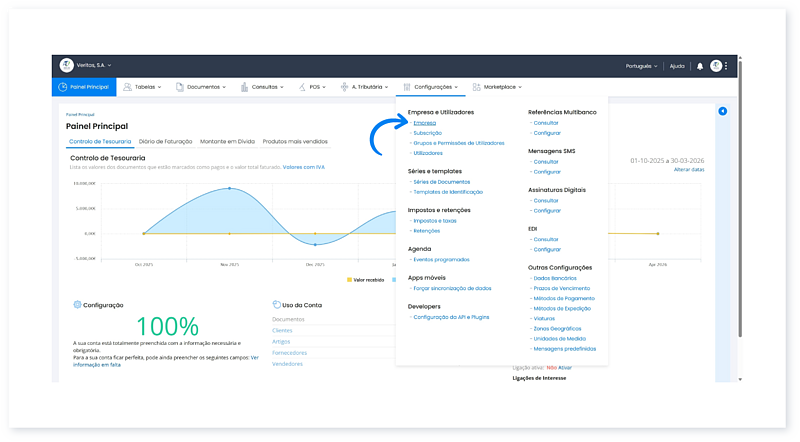The width and height of the screenshot is (800, 442).
Task: Click the vertical three-dots menu icon
Action: [x=727, y=66]
